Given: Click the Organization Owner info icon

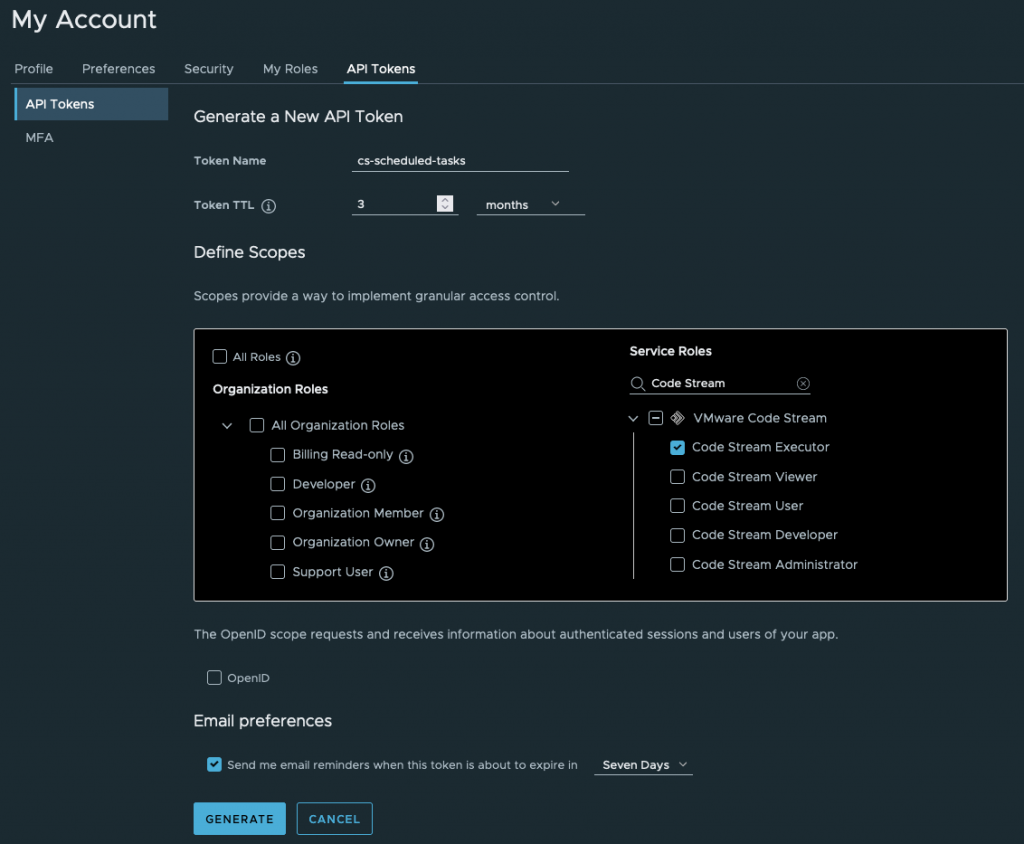Looking at the screenshot, I should [427, 544].
